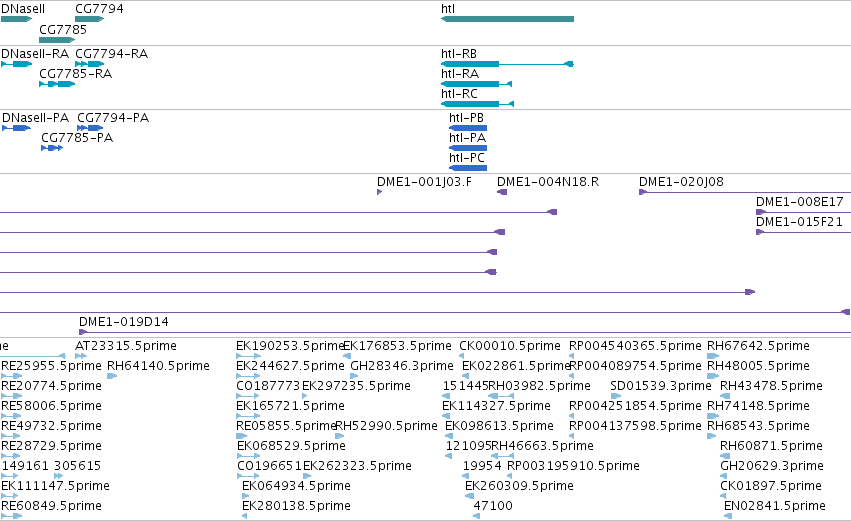The width and height of the screenshot is (851, 521).
Task: Click RH48005.5prime EST
Action: (x=713, y=376)
